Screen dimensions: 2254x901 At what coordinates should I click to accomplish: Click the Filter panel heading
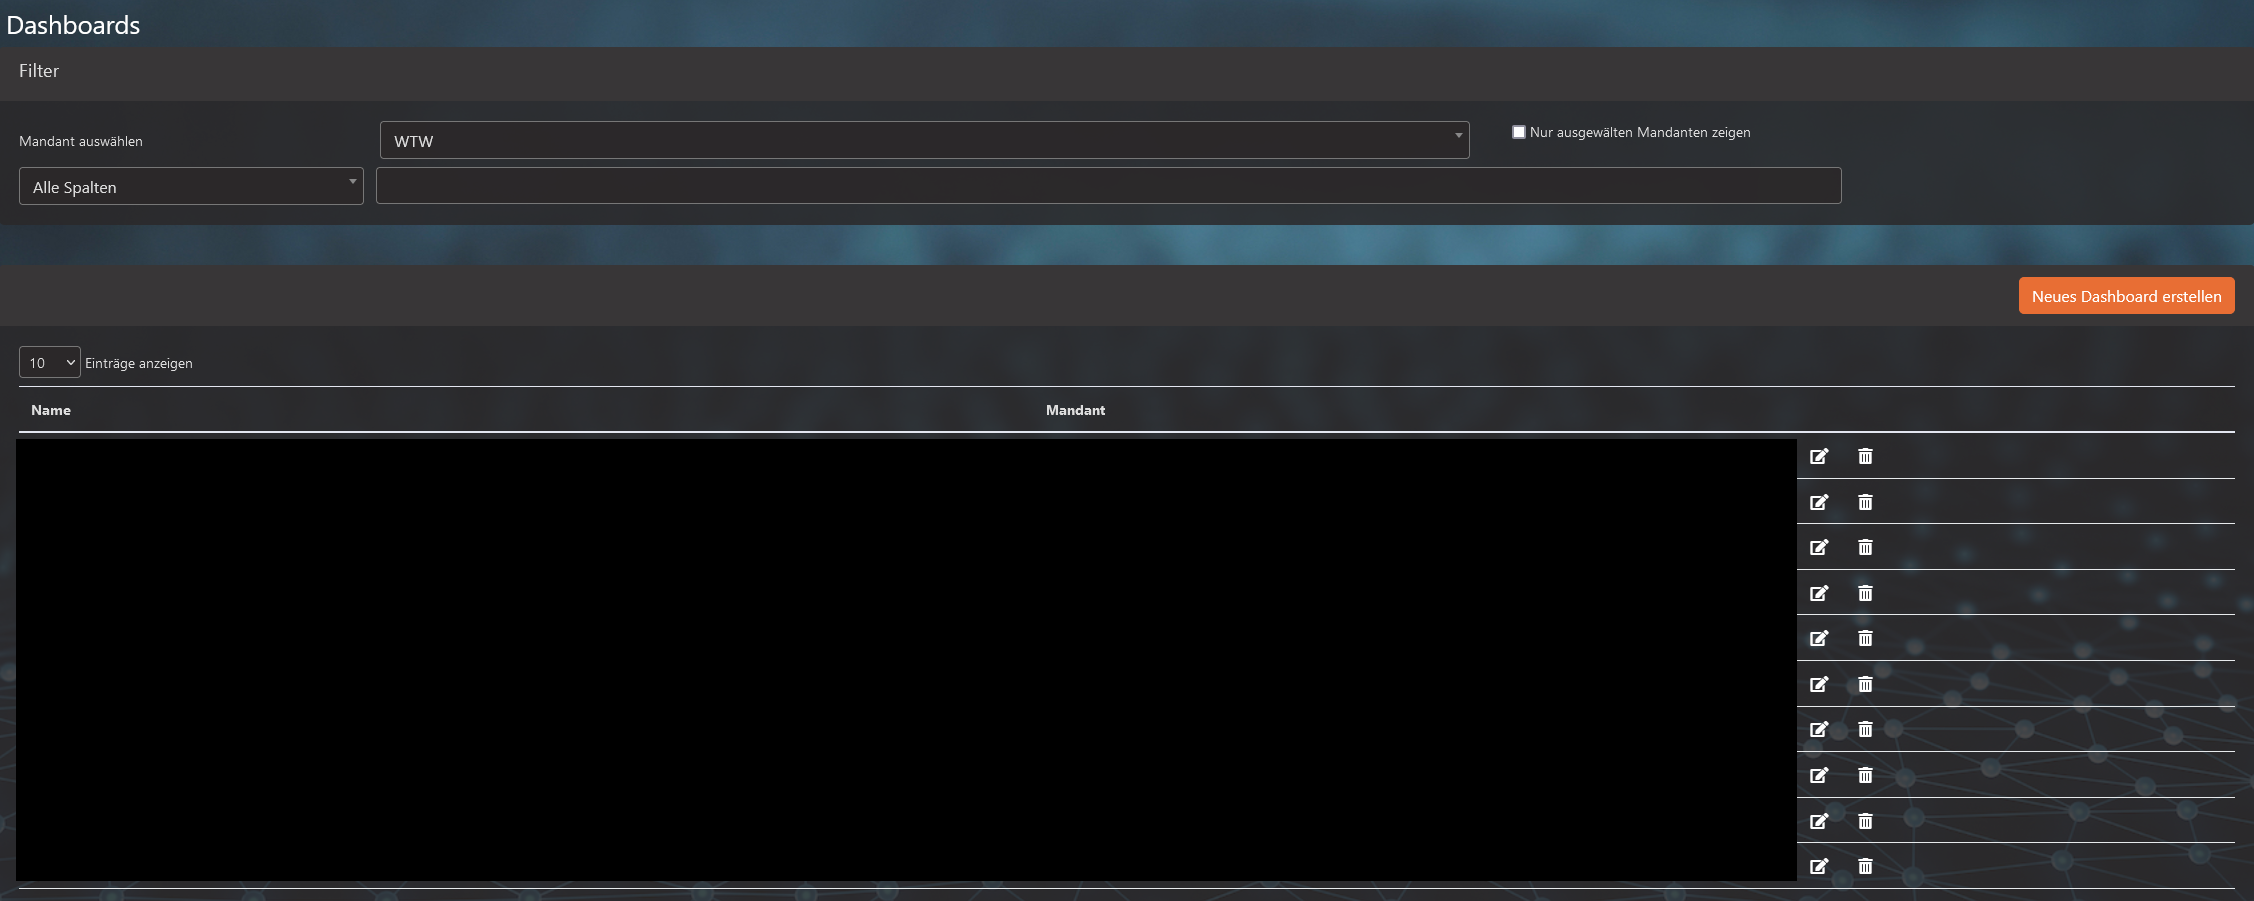click(39, 71)
